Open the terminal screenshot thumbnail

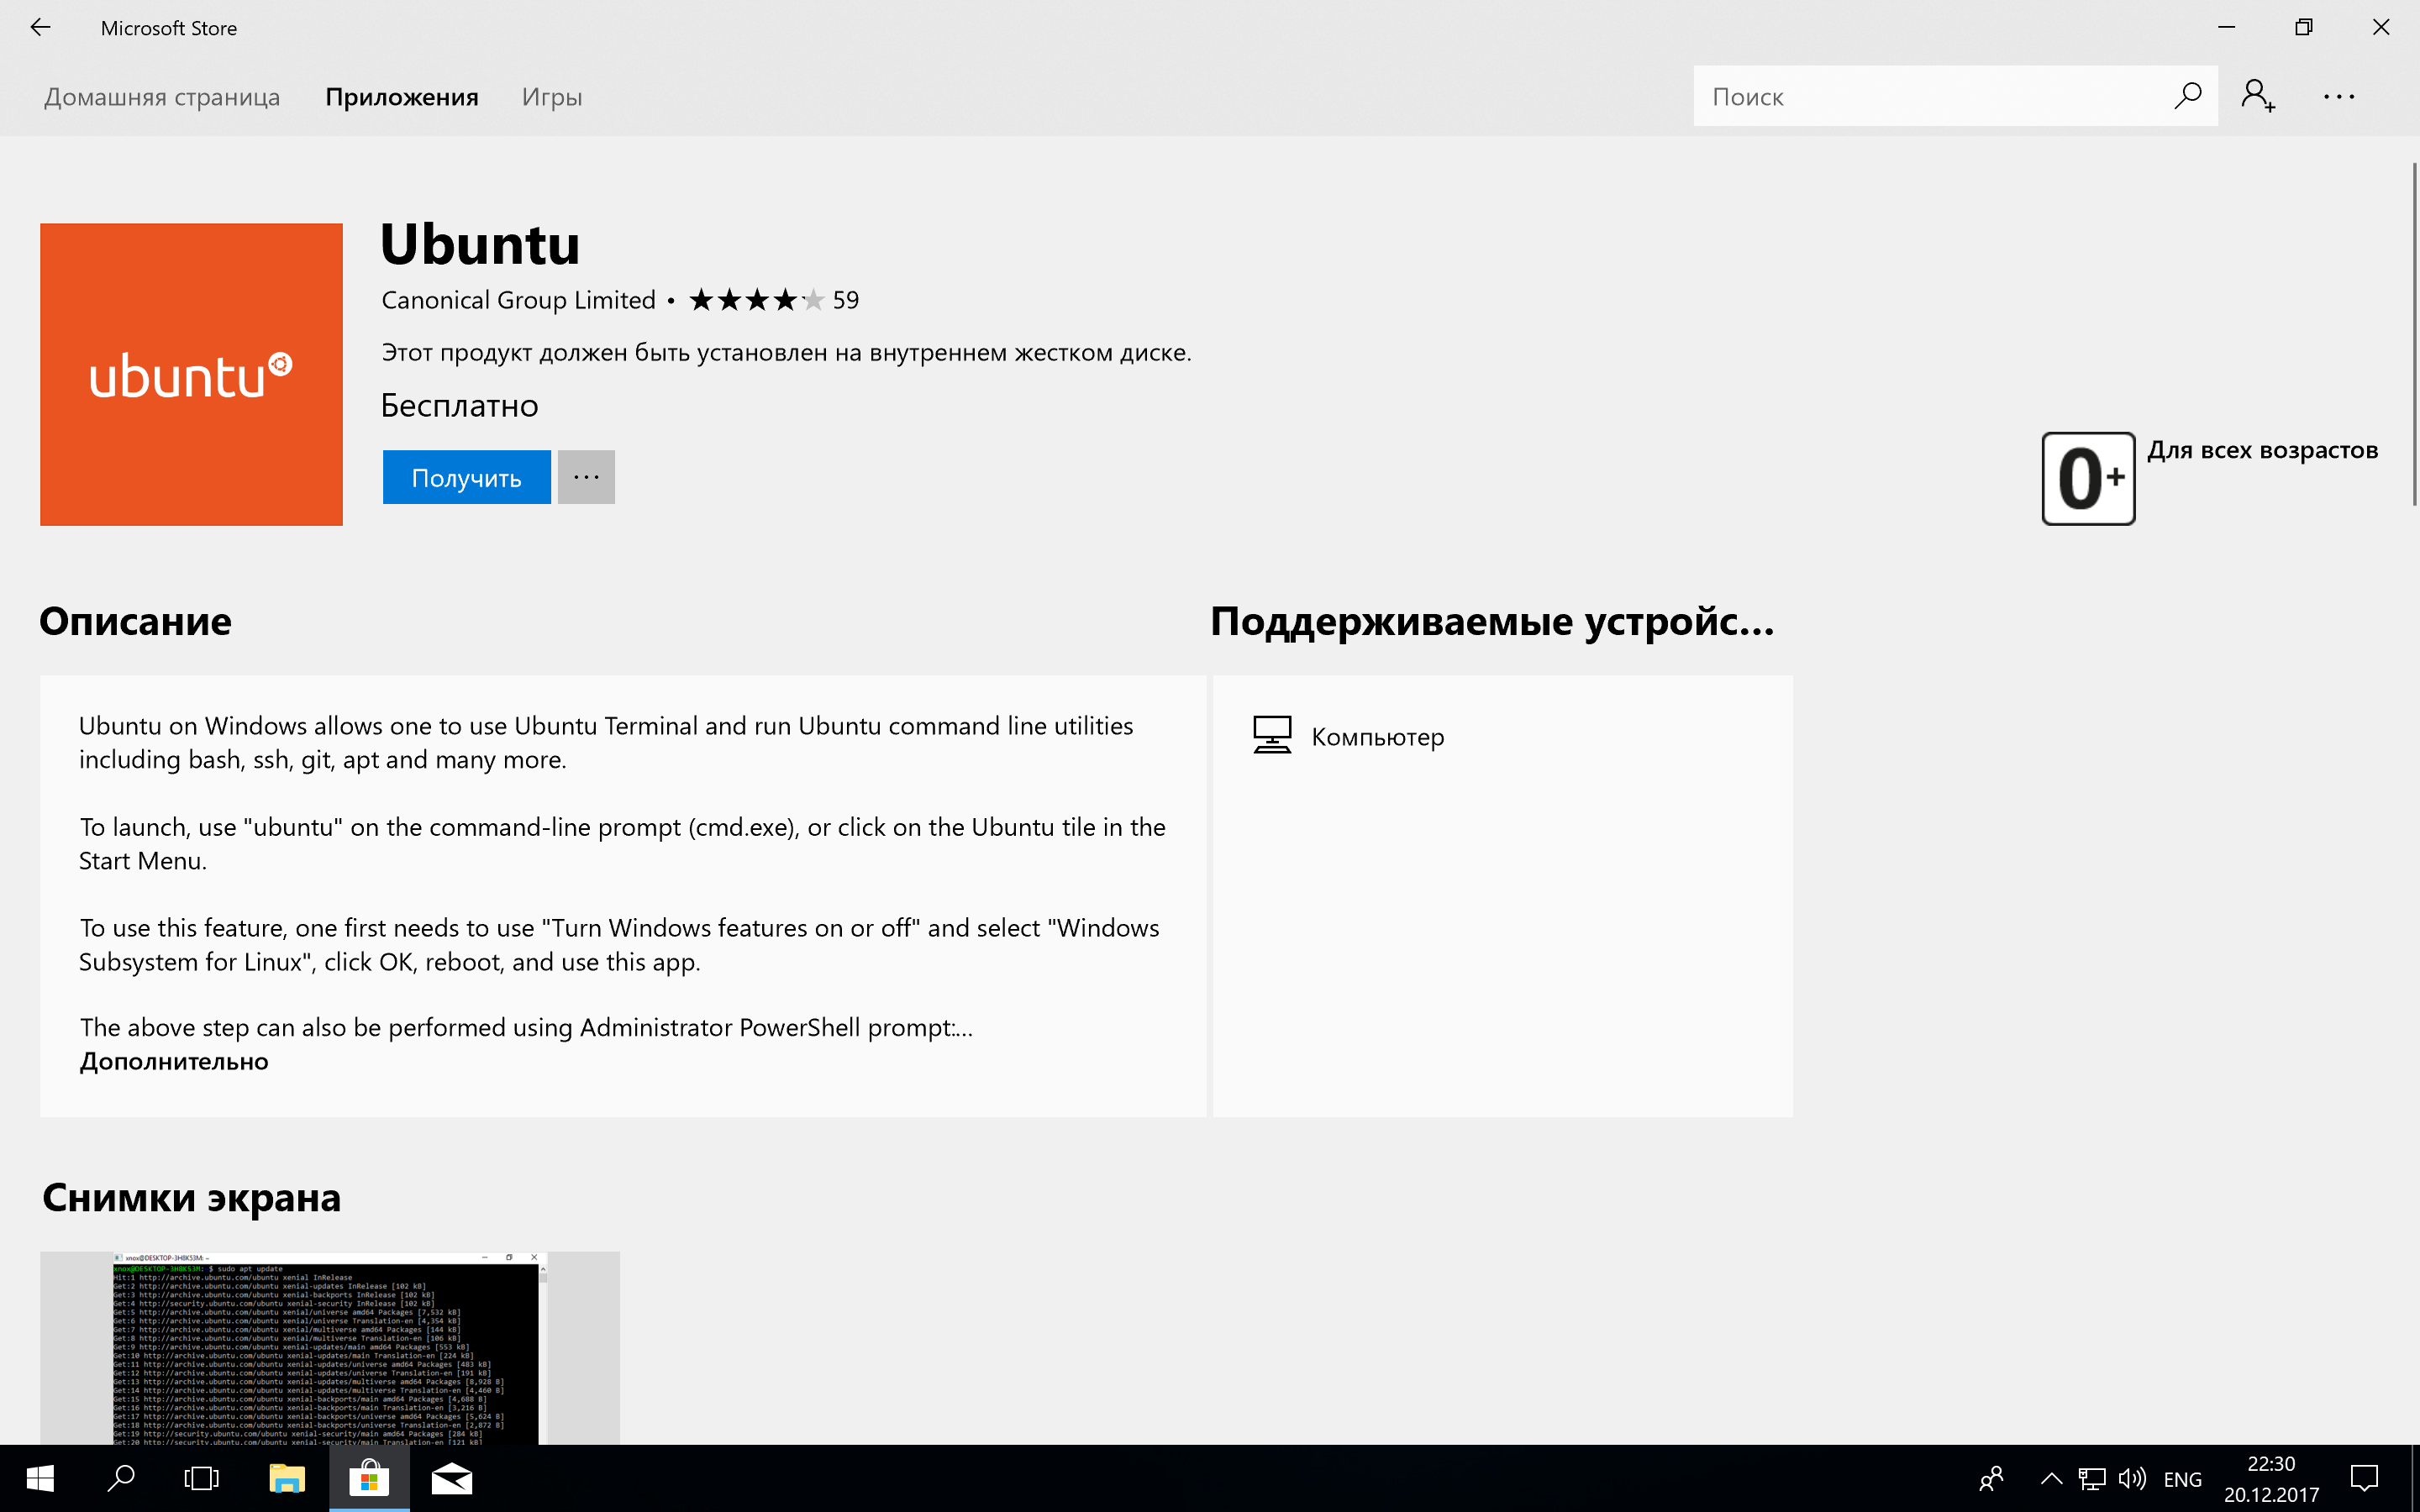coord(330,1347)
